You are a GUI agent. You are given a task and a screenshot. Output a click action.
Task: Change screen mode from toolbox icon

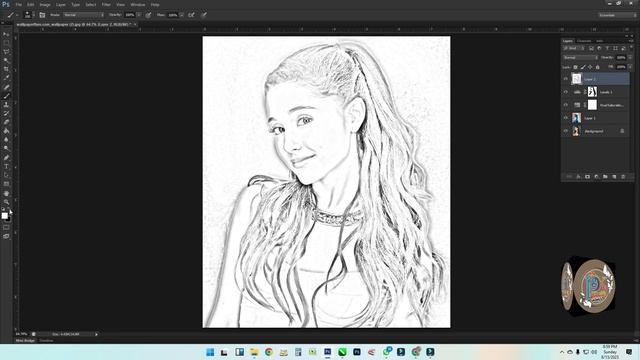(x=6, y=236)
